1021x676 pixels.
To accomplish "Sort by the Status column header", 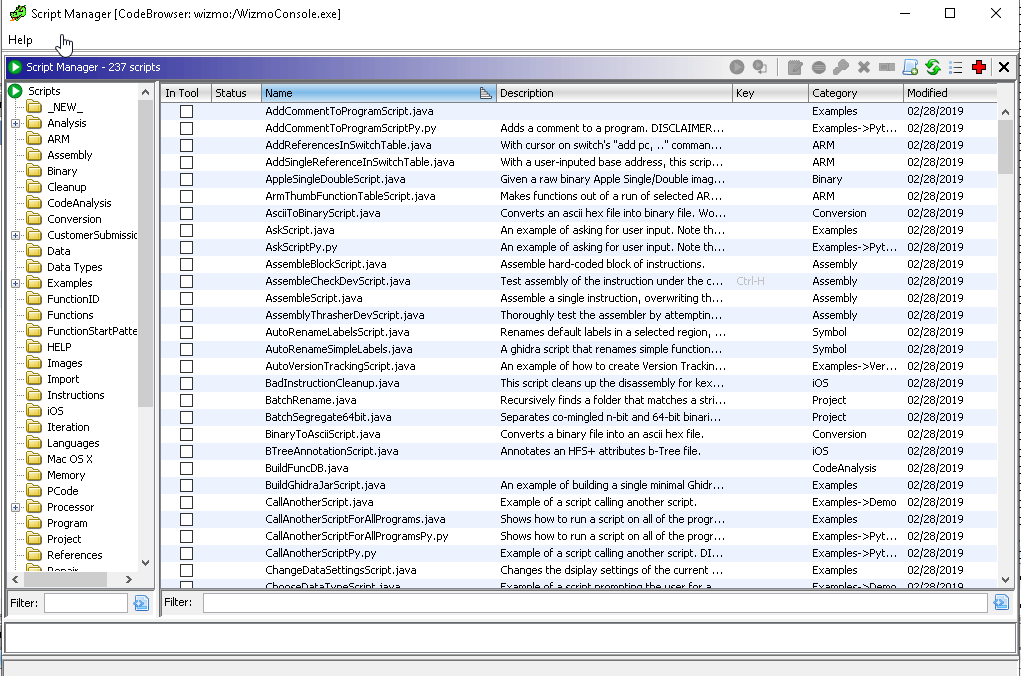I will 236,93.
